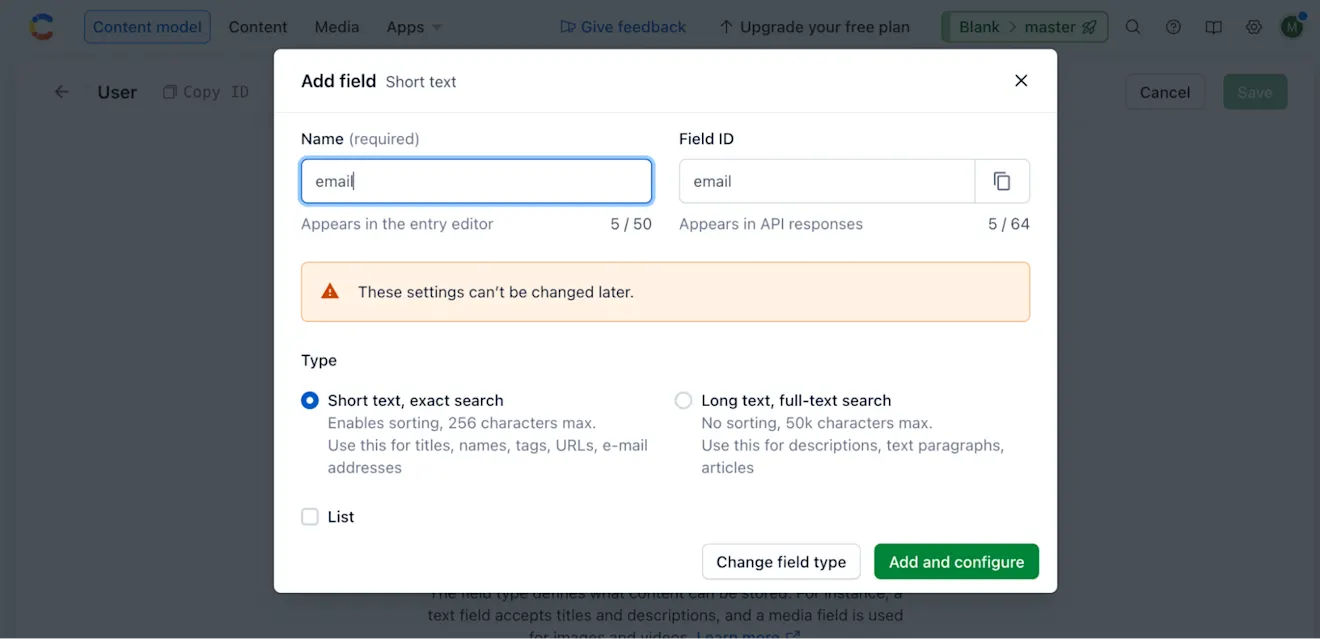Open the Content model tab
Image resolution: width=1320 pixels, height=639 pixels.
pos(147,27)
